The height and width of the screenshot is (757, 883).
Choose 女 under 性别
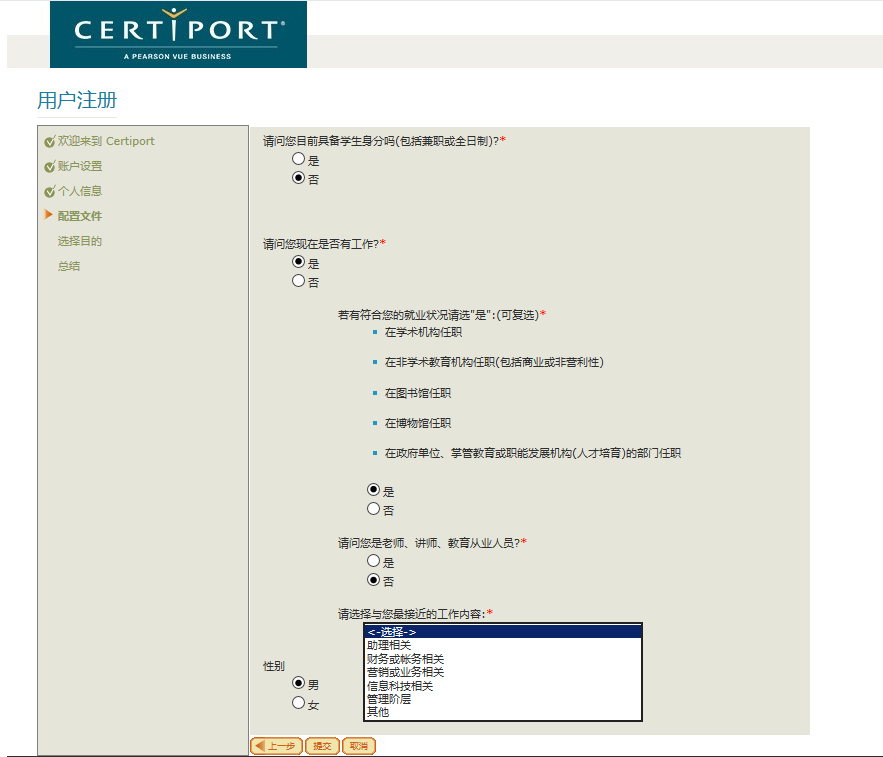(x=298, y=703)
